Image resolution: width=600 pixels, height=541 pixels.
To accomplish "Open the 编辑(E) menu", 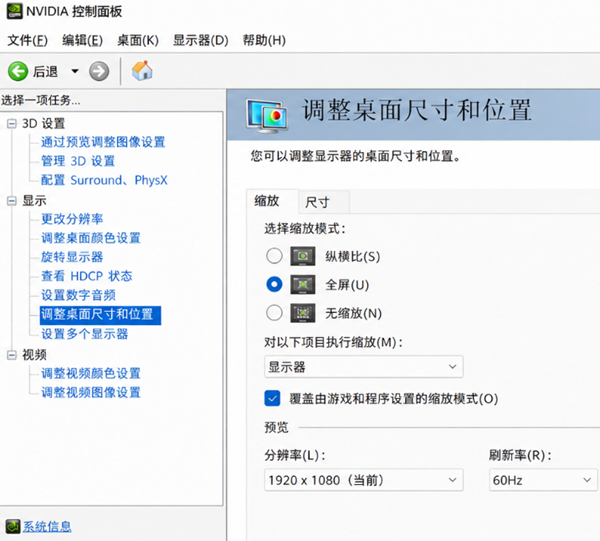I will coord(83,40).
